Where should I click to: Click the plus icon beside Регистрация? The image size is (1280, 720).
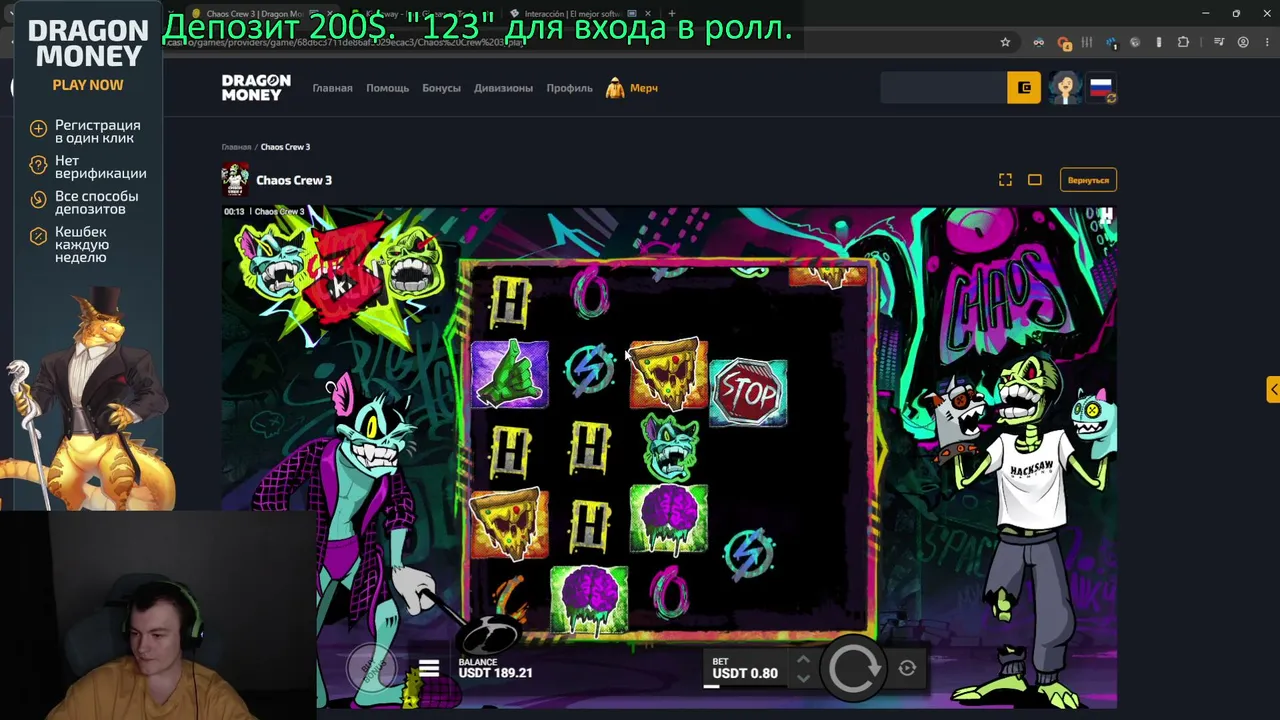(38, 128)
